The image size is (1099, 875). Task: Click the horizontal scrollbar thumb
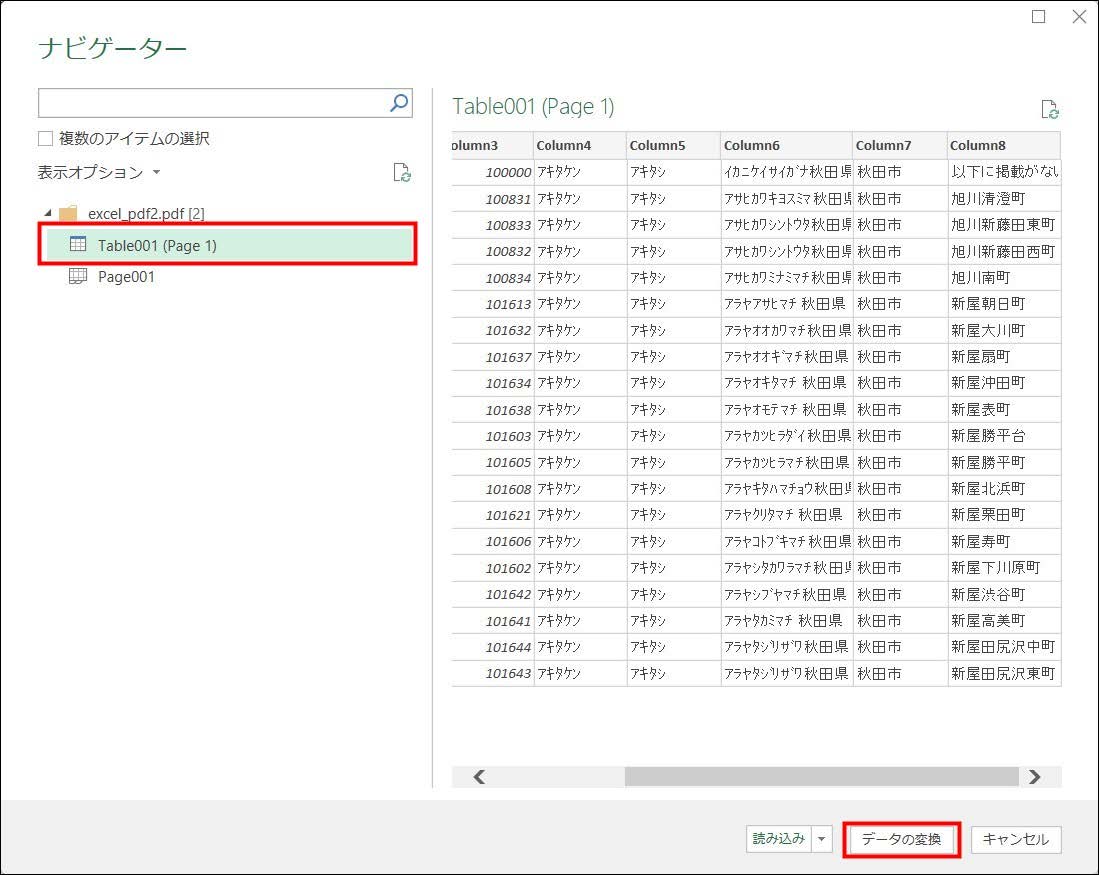click(820, 777)
